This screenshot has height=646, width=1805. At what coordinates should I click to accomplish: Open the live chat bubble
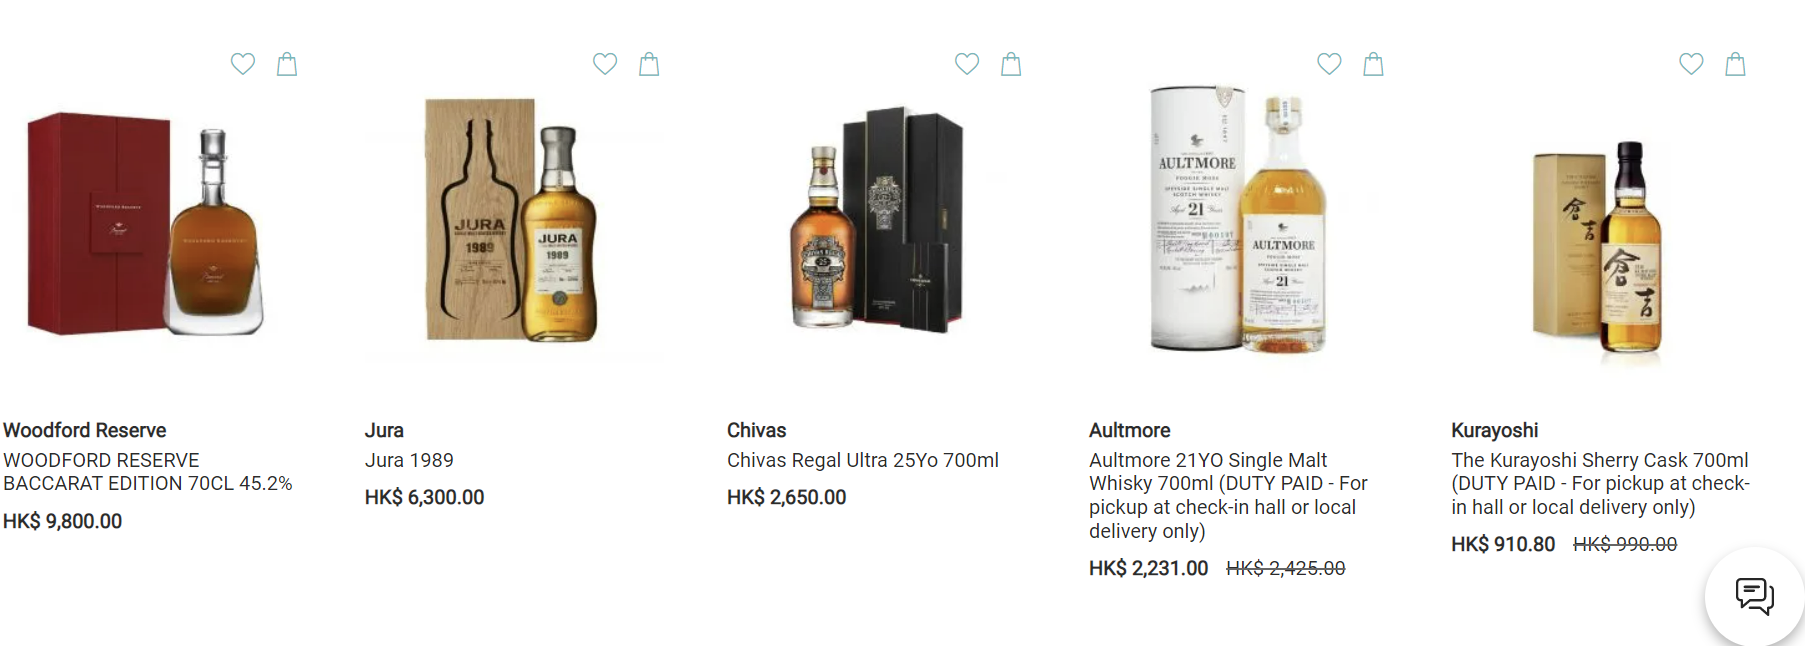(1755, 596)
